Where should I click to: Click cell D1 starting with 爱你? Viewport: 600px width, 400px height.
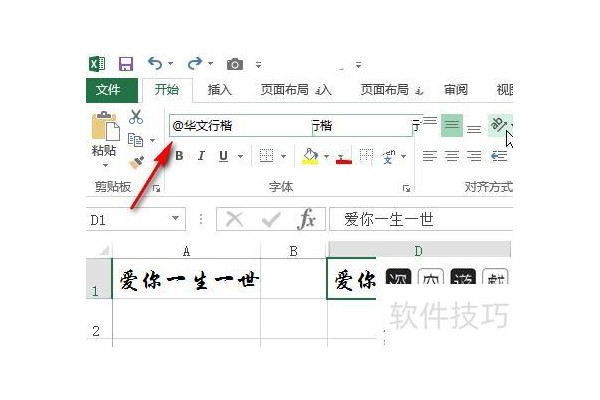[x=352, y=279]
